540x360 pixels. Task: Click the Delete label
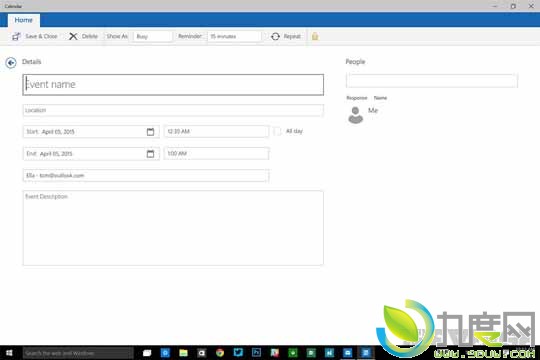[90, 36]
